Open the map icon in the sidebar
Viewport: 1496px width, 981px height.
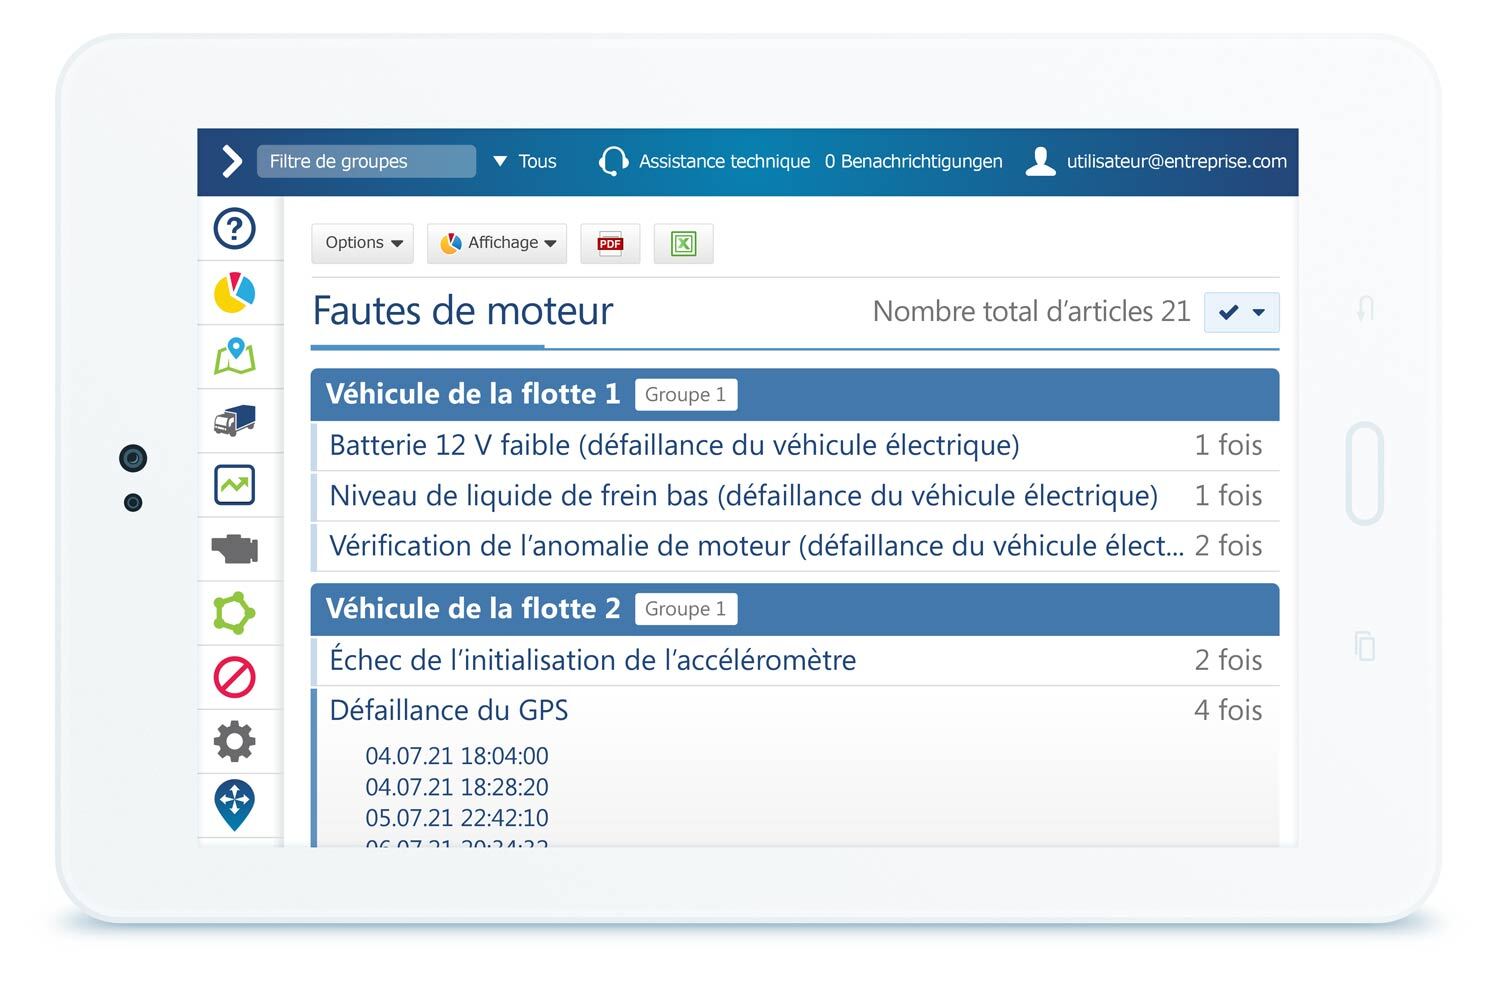235,357
